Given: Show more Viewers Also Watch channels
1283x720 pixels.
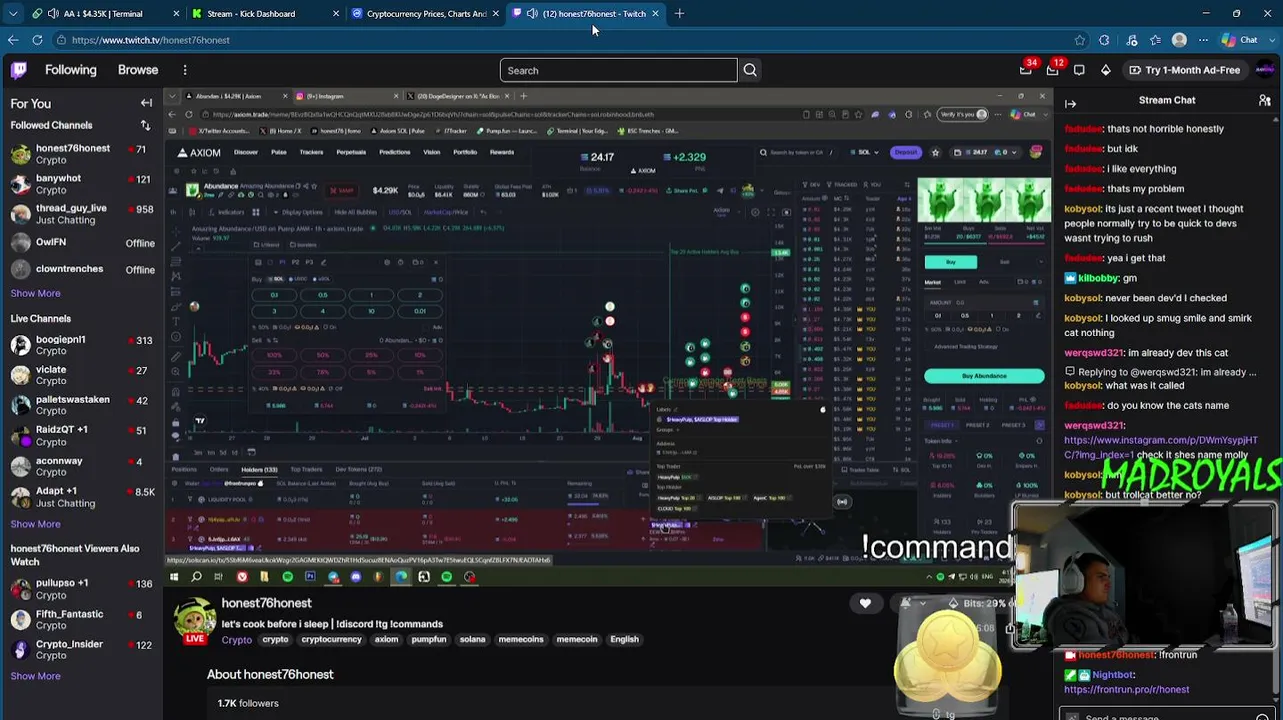Looking at the screenshot, I should pyautogui.click(x=35, y=676).
